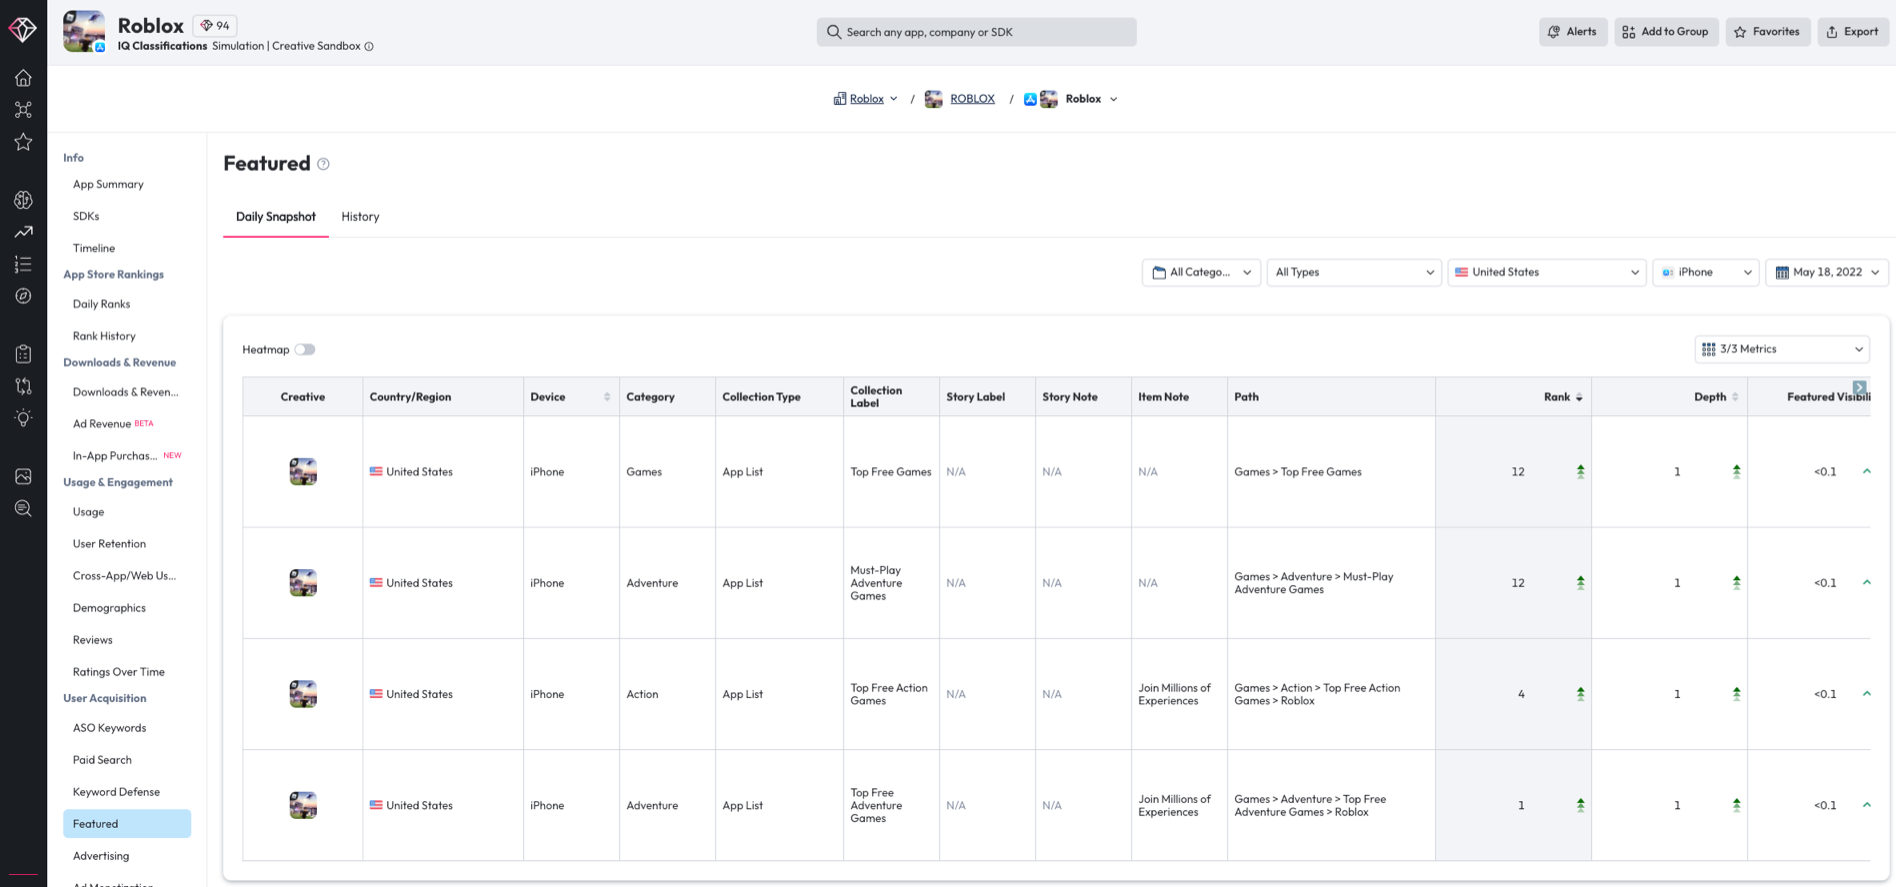Collapse the Top Free Games row chevron
1896x887 pixels.
point(1866,471)
